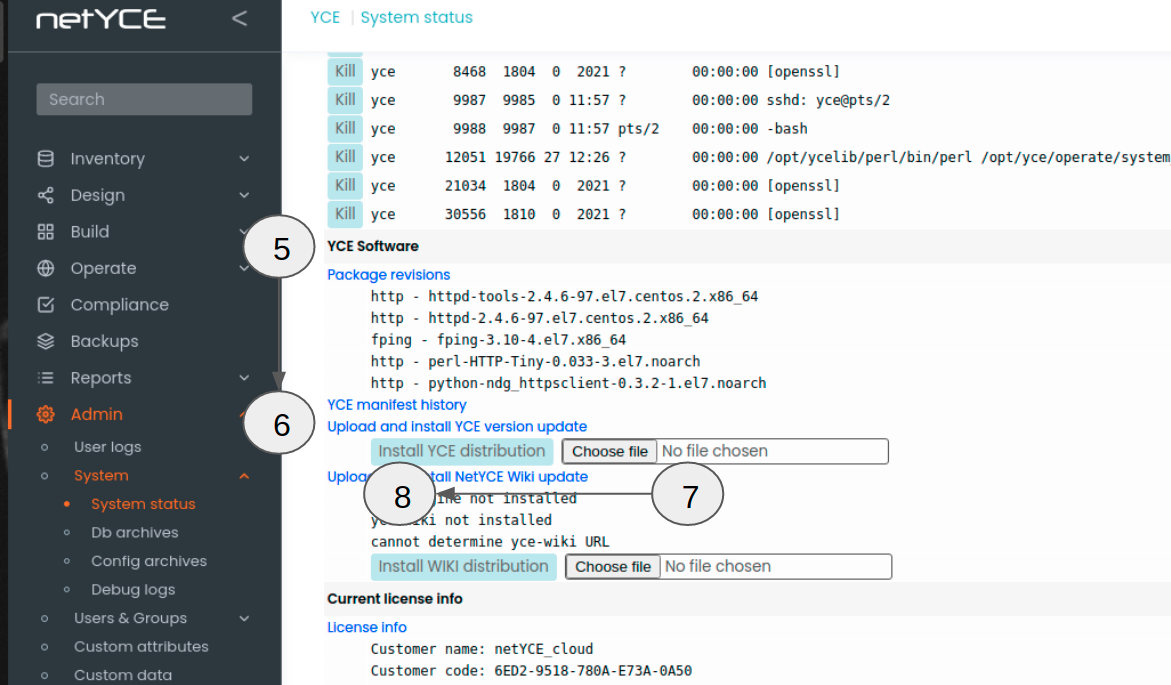Open the Compliance menu item
The image size is (1171, 685).
click(x=119, y=305)
